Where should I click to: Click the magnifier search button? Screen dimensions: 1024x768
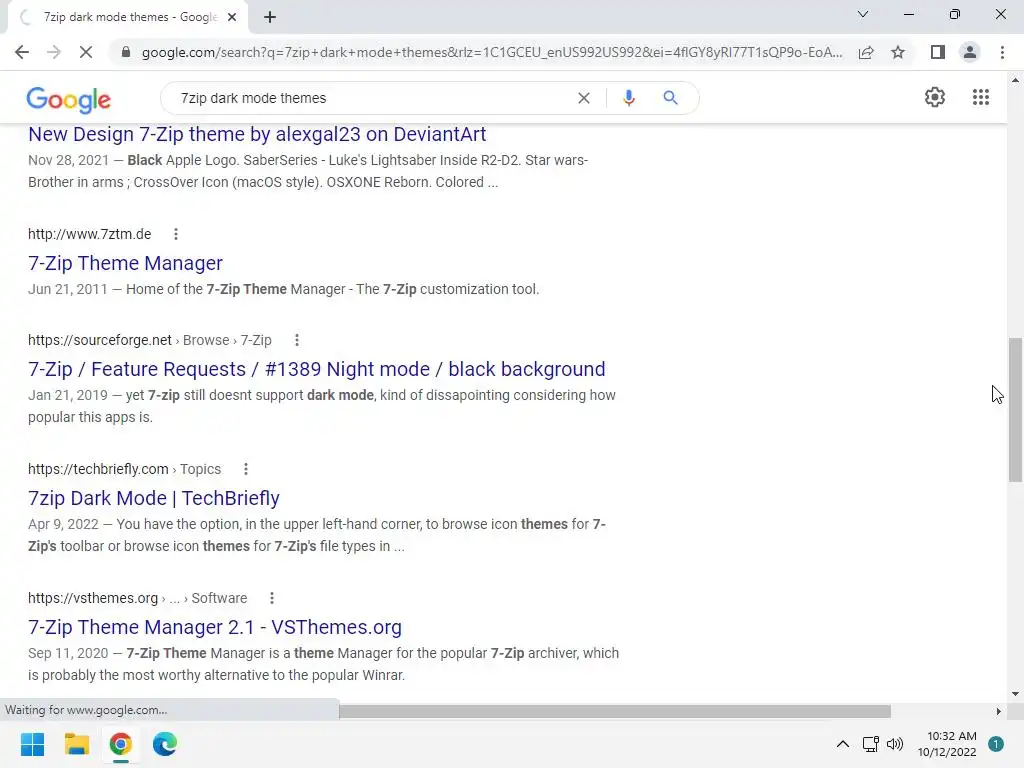click(x=670, y=98)
